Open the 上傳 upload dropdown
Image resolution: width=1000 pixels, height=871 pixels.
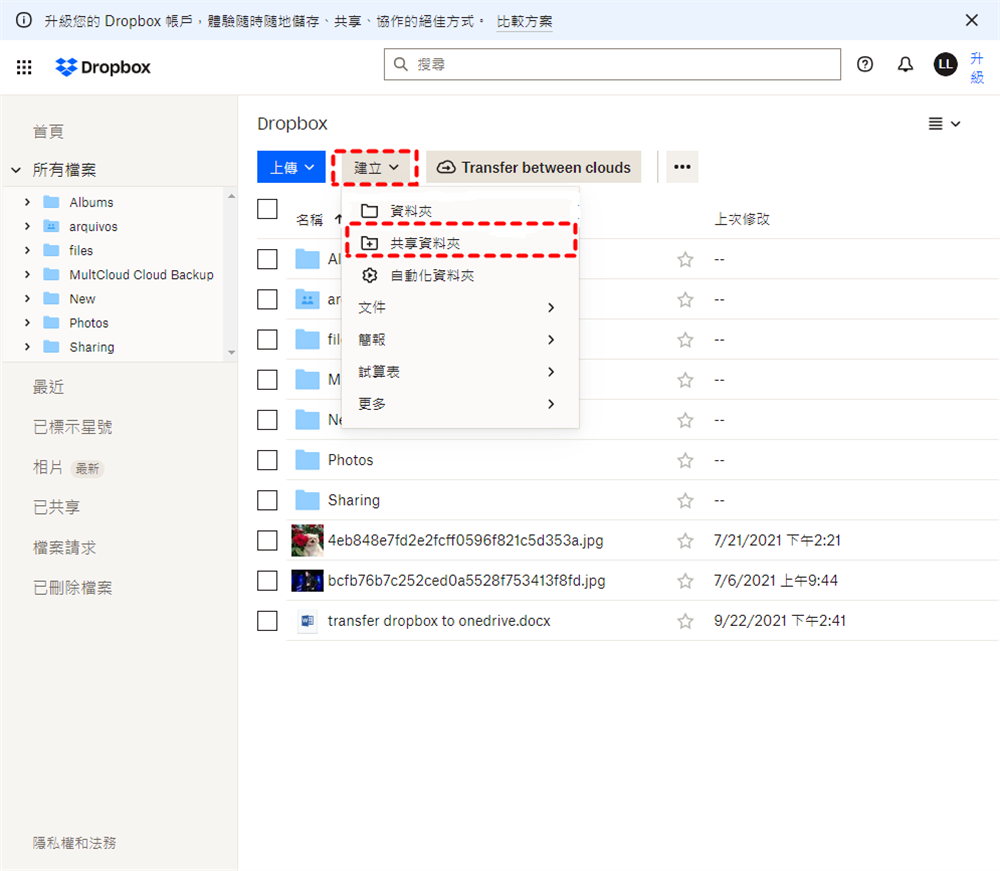click(291, 167)
